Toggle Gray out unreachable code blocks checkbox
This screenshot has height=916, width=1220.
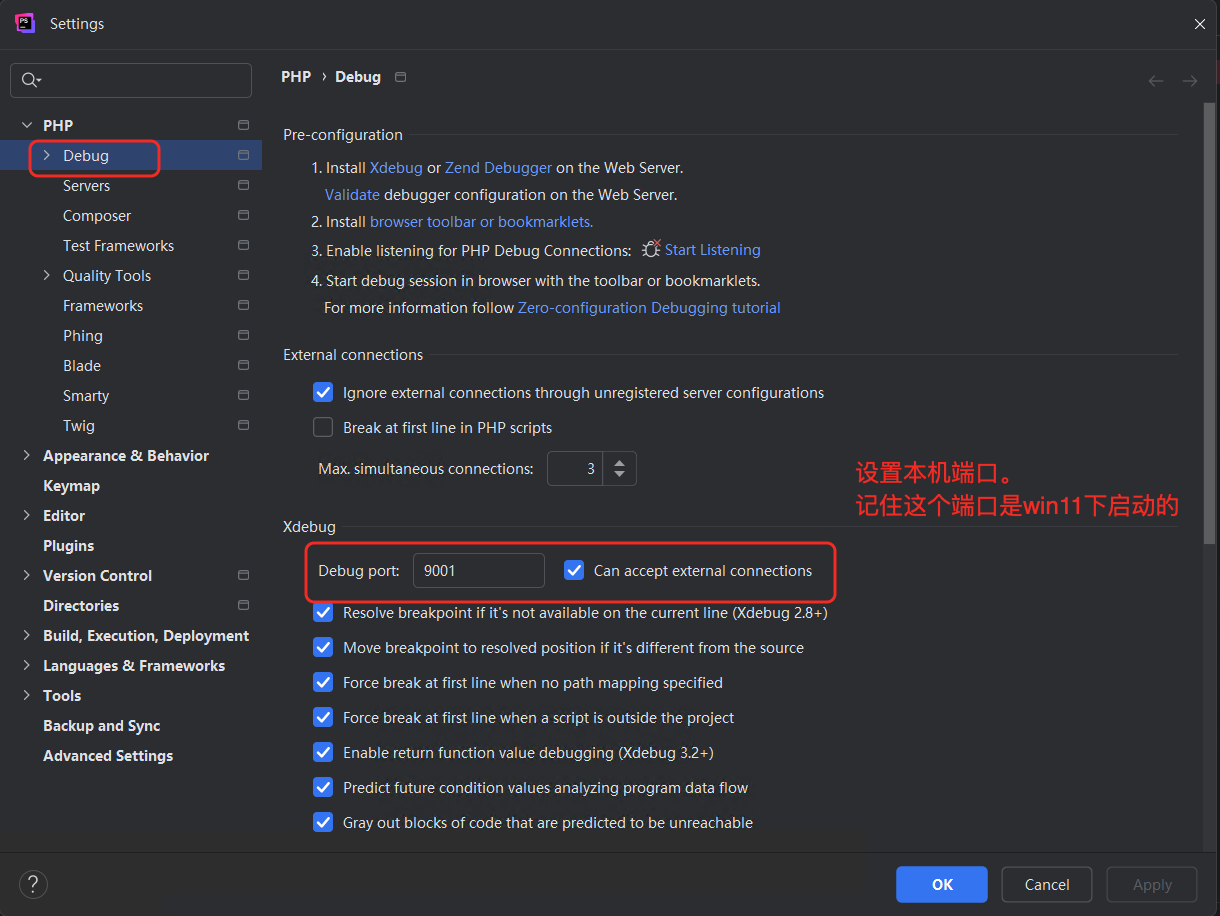tap(323, 822)
